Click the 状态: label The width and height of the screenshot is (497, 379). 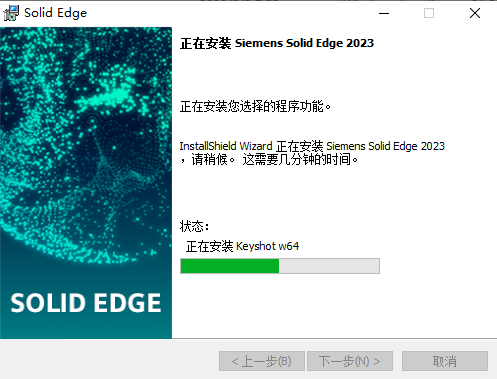(194, 226)
